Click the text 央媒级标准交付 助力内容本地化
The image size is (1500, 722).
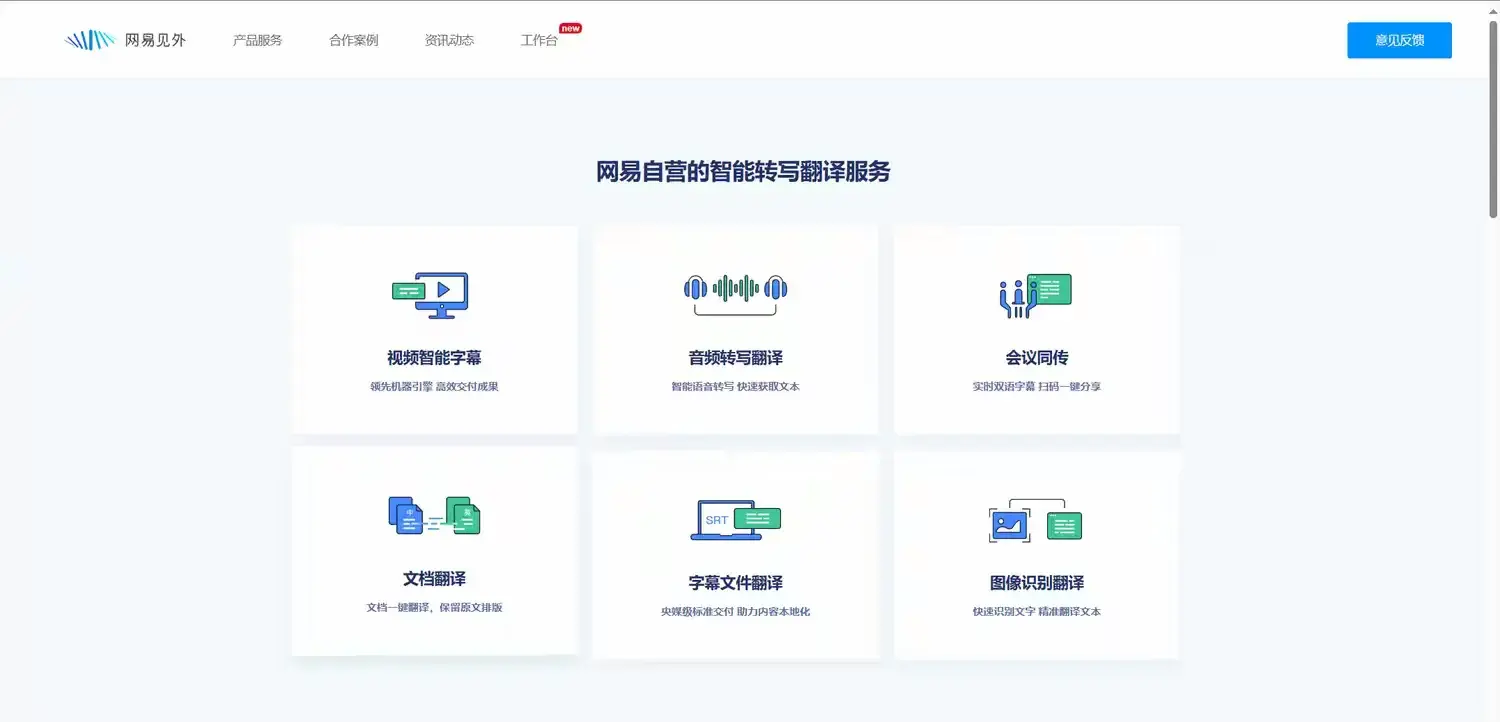point(736,611)
